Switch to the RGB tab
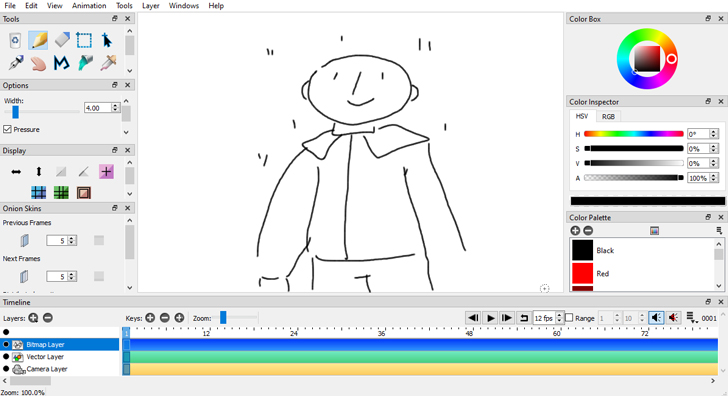 coord(608,117)
